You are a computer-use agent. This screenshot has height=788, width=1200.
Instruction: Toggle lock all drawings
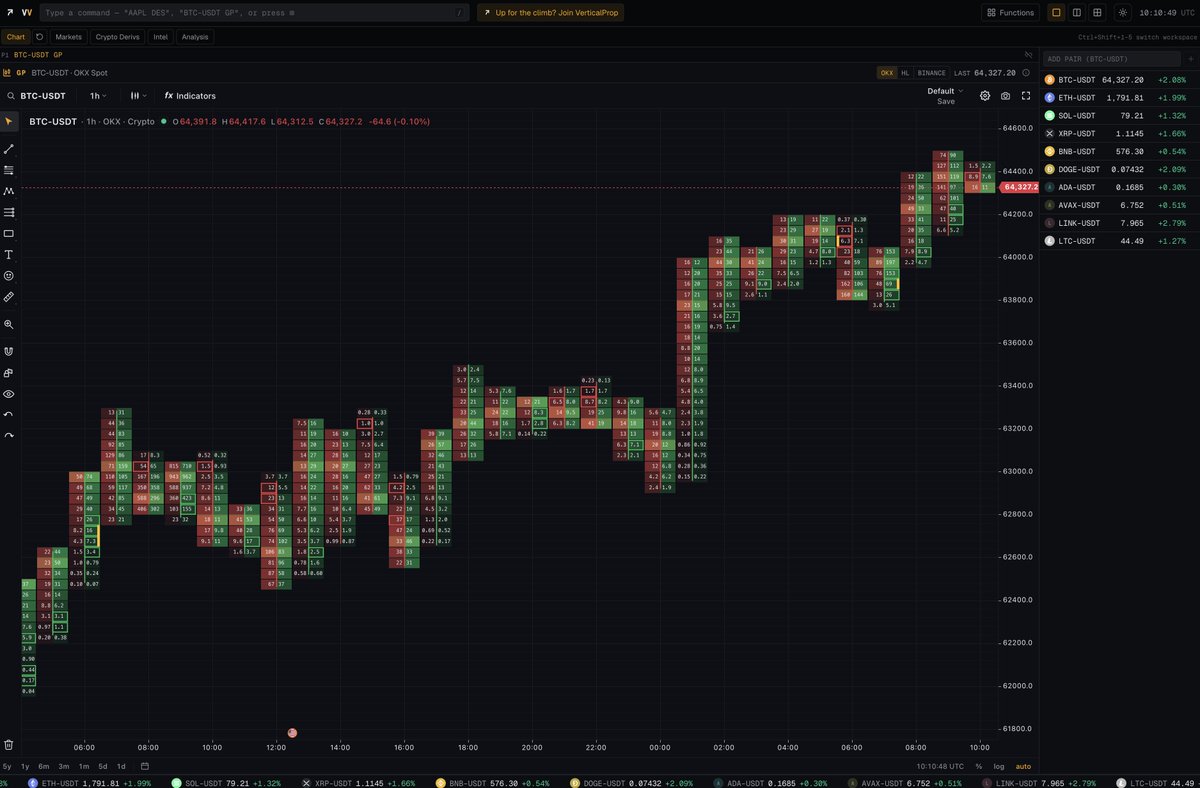(9, 372)
